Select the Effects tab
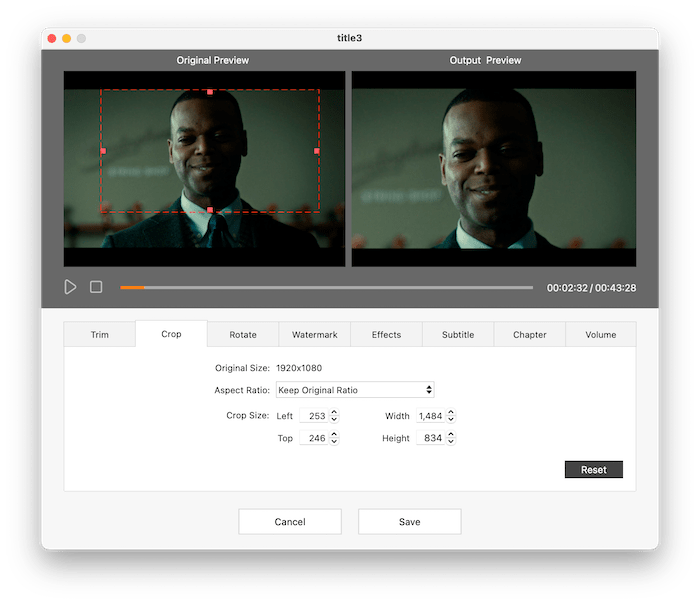 click(x=386, y=335)
